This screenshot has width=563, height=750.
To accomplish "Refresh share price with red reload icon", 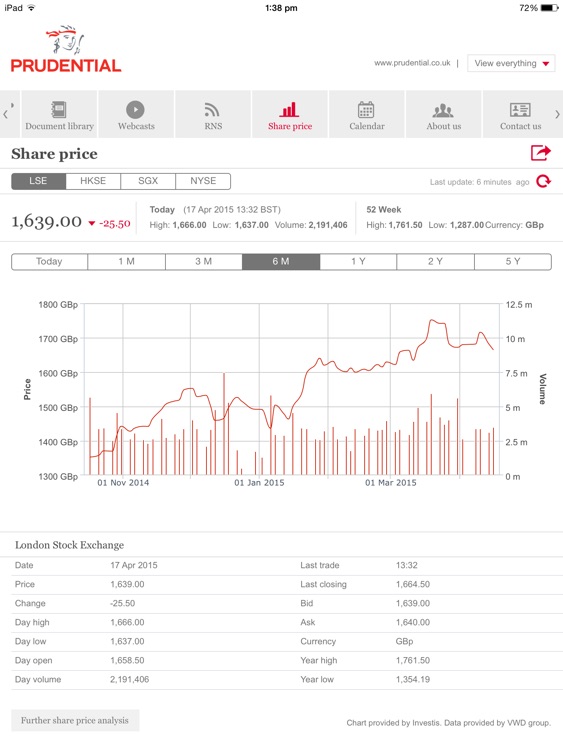I will pyautogui.click(x=543, y=181).
